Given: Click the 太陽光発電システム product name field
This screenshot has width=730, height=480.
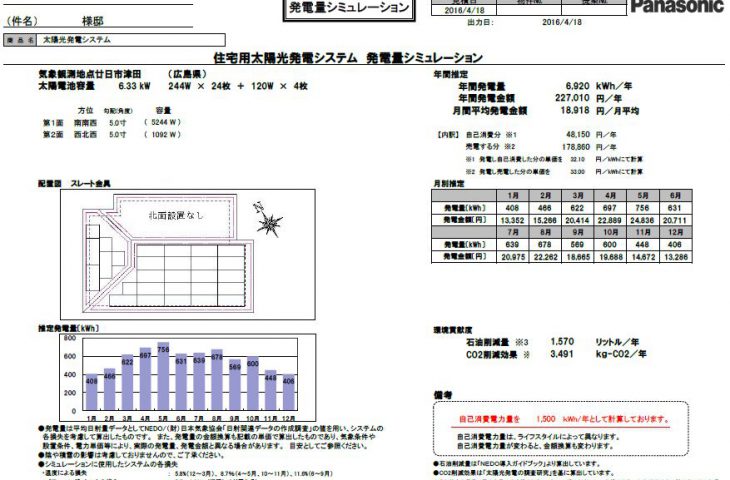Looking at the screenshot, I should click(x=131, y=40).
